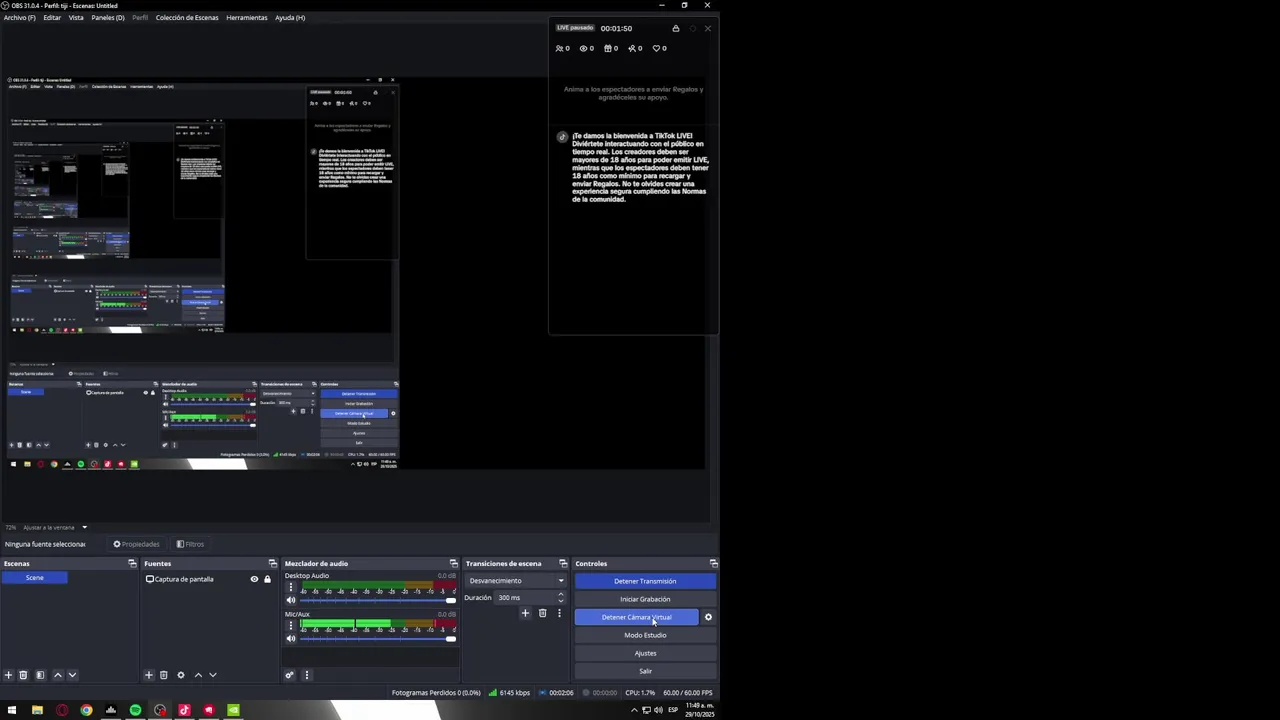This screenshot has width=1280, height=720.
Task: Toggle lock on Captura de pantalla source
Action: pyautogui.click(x=267, y=579)
